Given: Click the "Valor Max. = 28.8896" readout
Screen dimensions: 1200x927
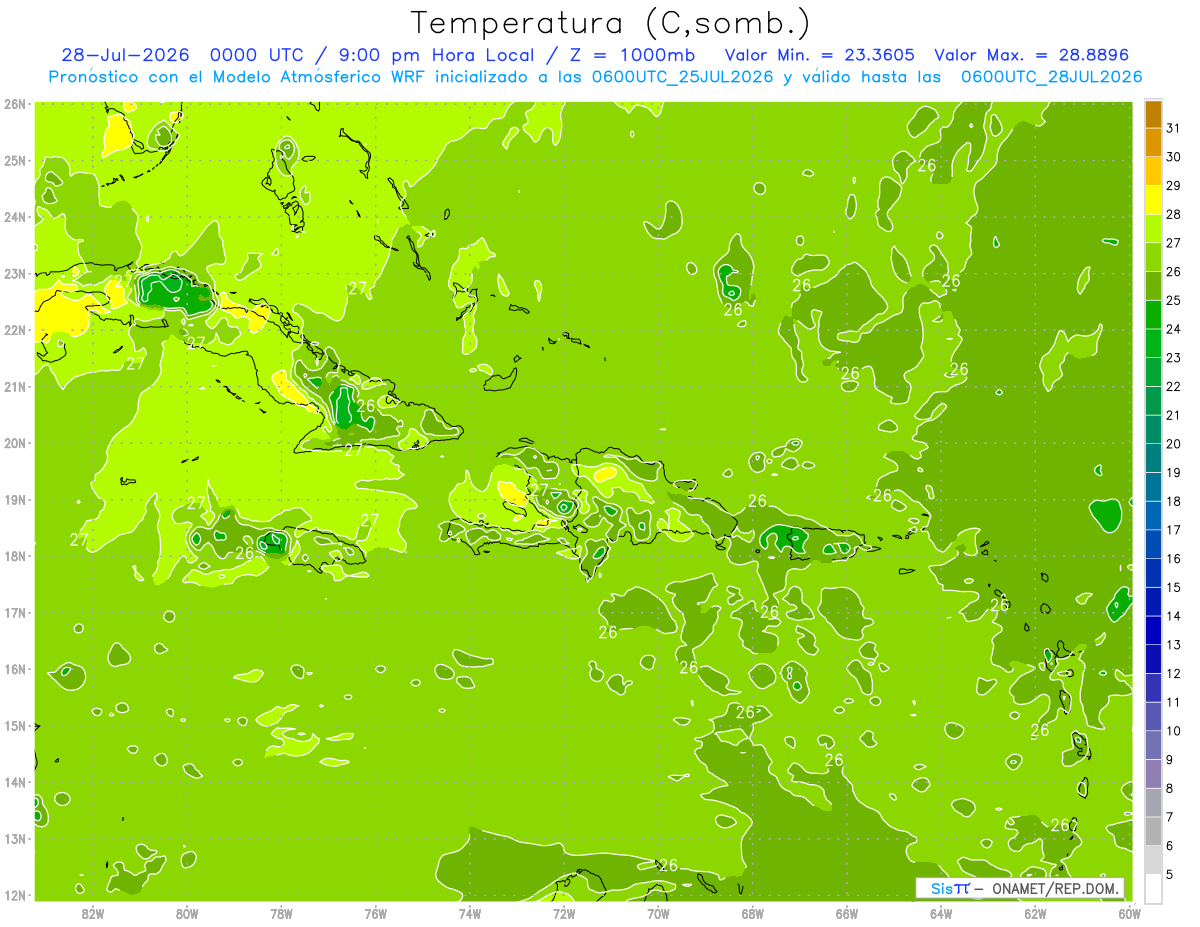Looking at the screenshot, I should pyautogui.click(x=1033, y=55).
